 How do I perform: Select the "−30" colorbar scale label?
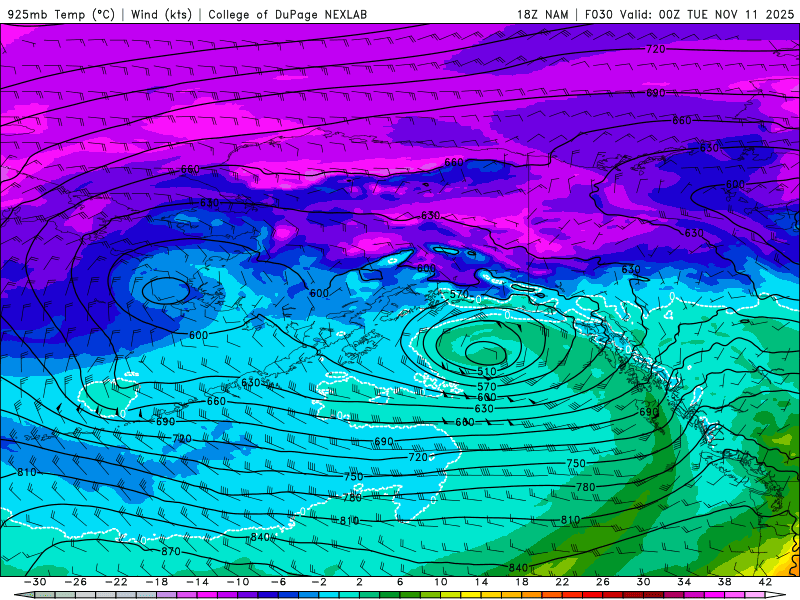click(35, 582)
